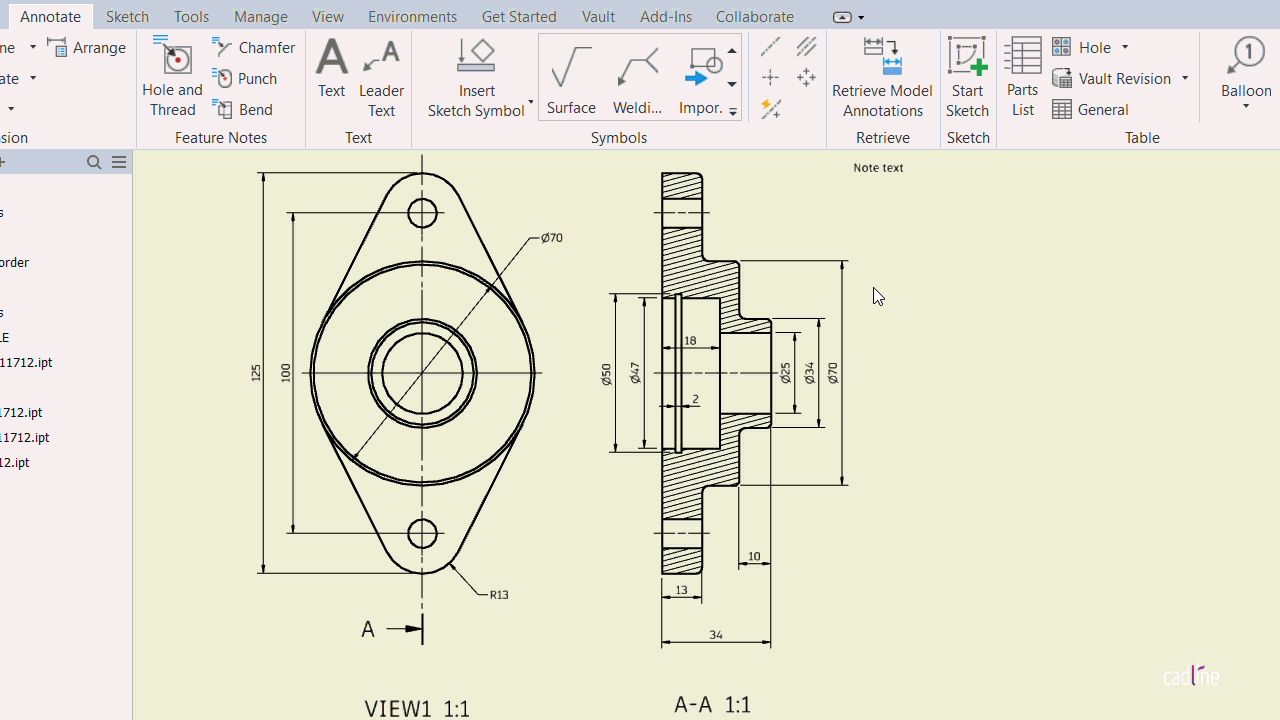Open the Insert Sketch Symbol dropdown

[x=530, y=103]
